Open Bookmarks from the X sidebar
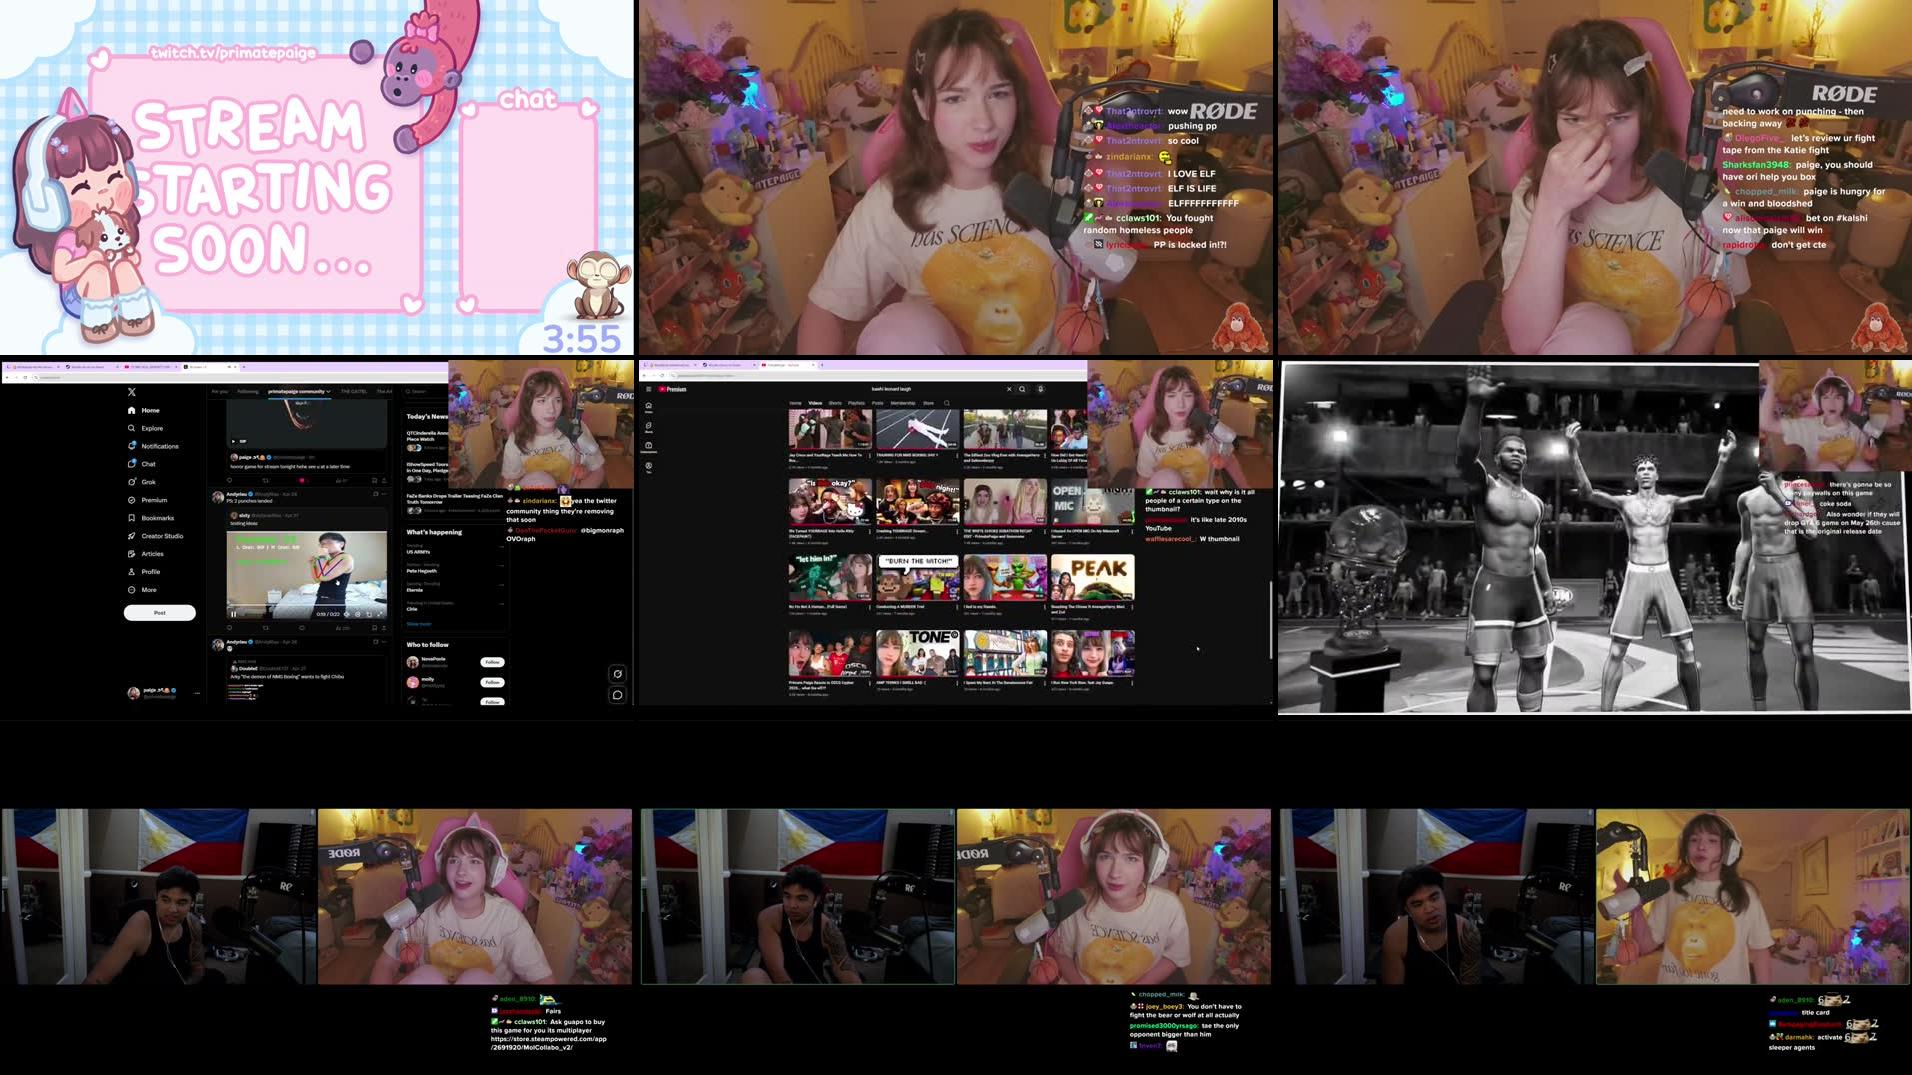1912x1075 pixels. pos(155,518)
